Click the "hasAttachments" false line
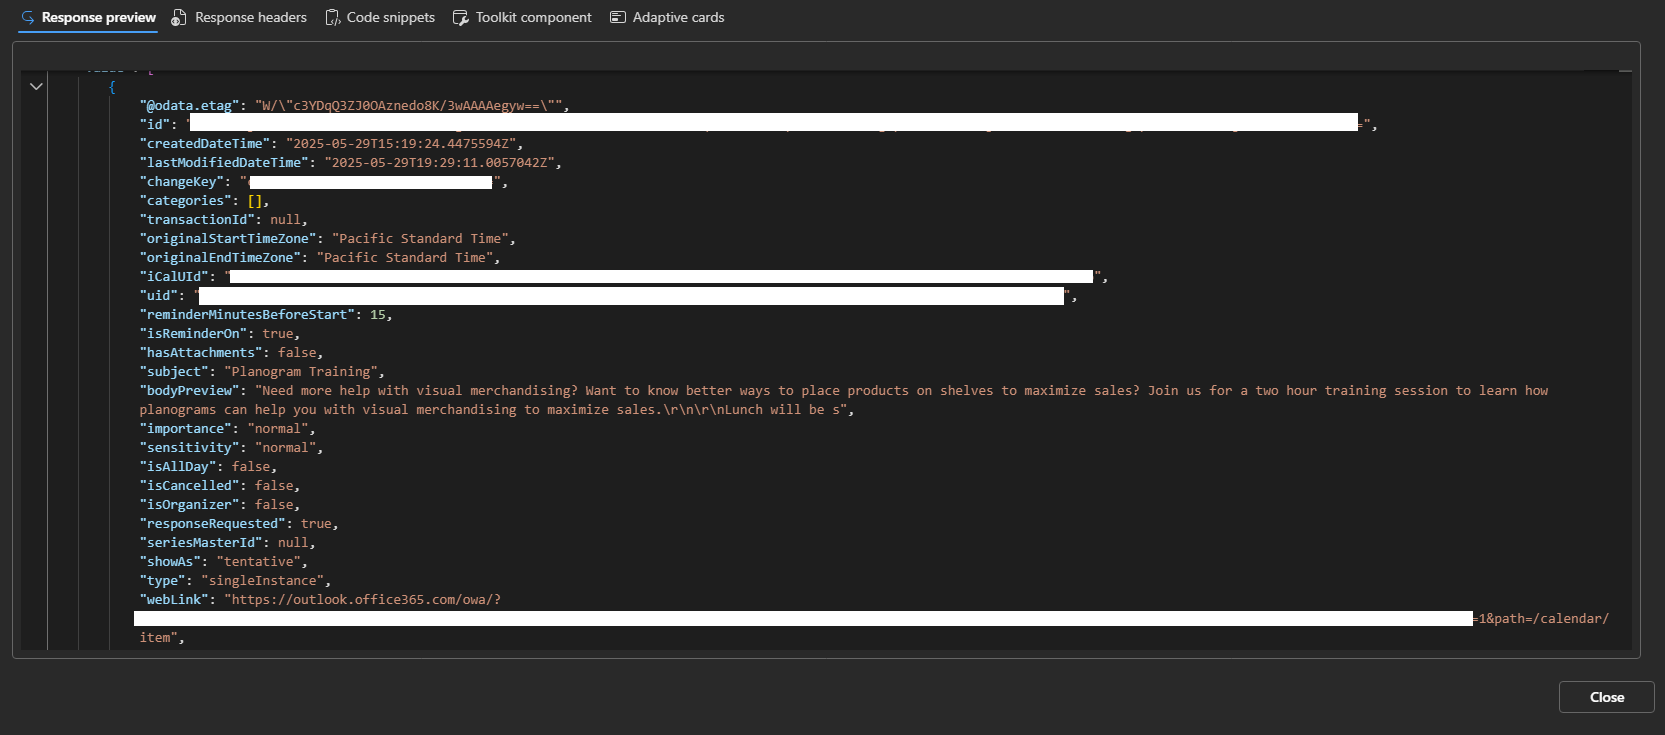The height and width of the screenshot is (735, 1665). (231, 353)
